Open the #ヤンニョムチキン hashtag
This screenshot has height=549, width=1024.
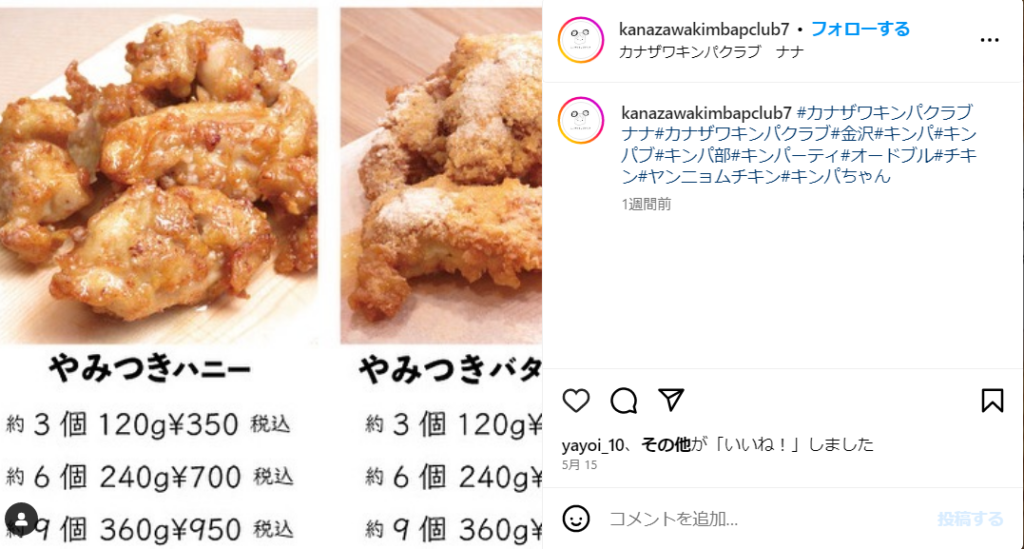(709, 176)
